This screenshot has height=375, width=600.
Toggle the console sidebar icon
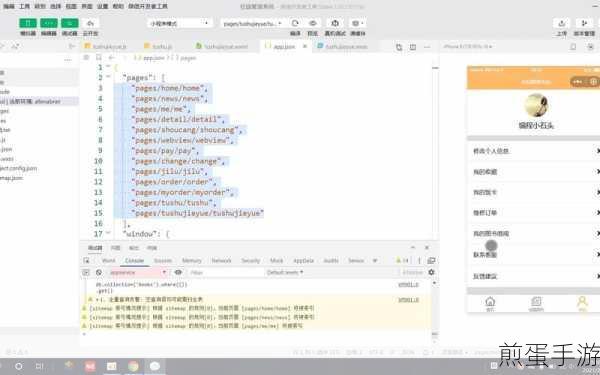click(x=86, y=272)
